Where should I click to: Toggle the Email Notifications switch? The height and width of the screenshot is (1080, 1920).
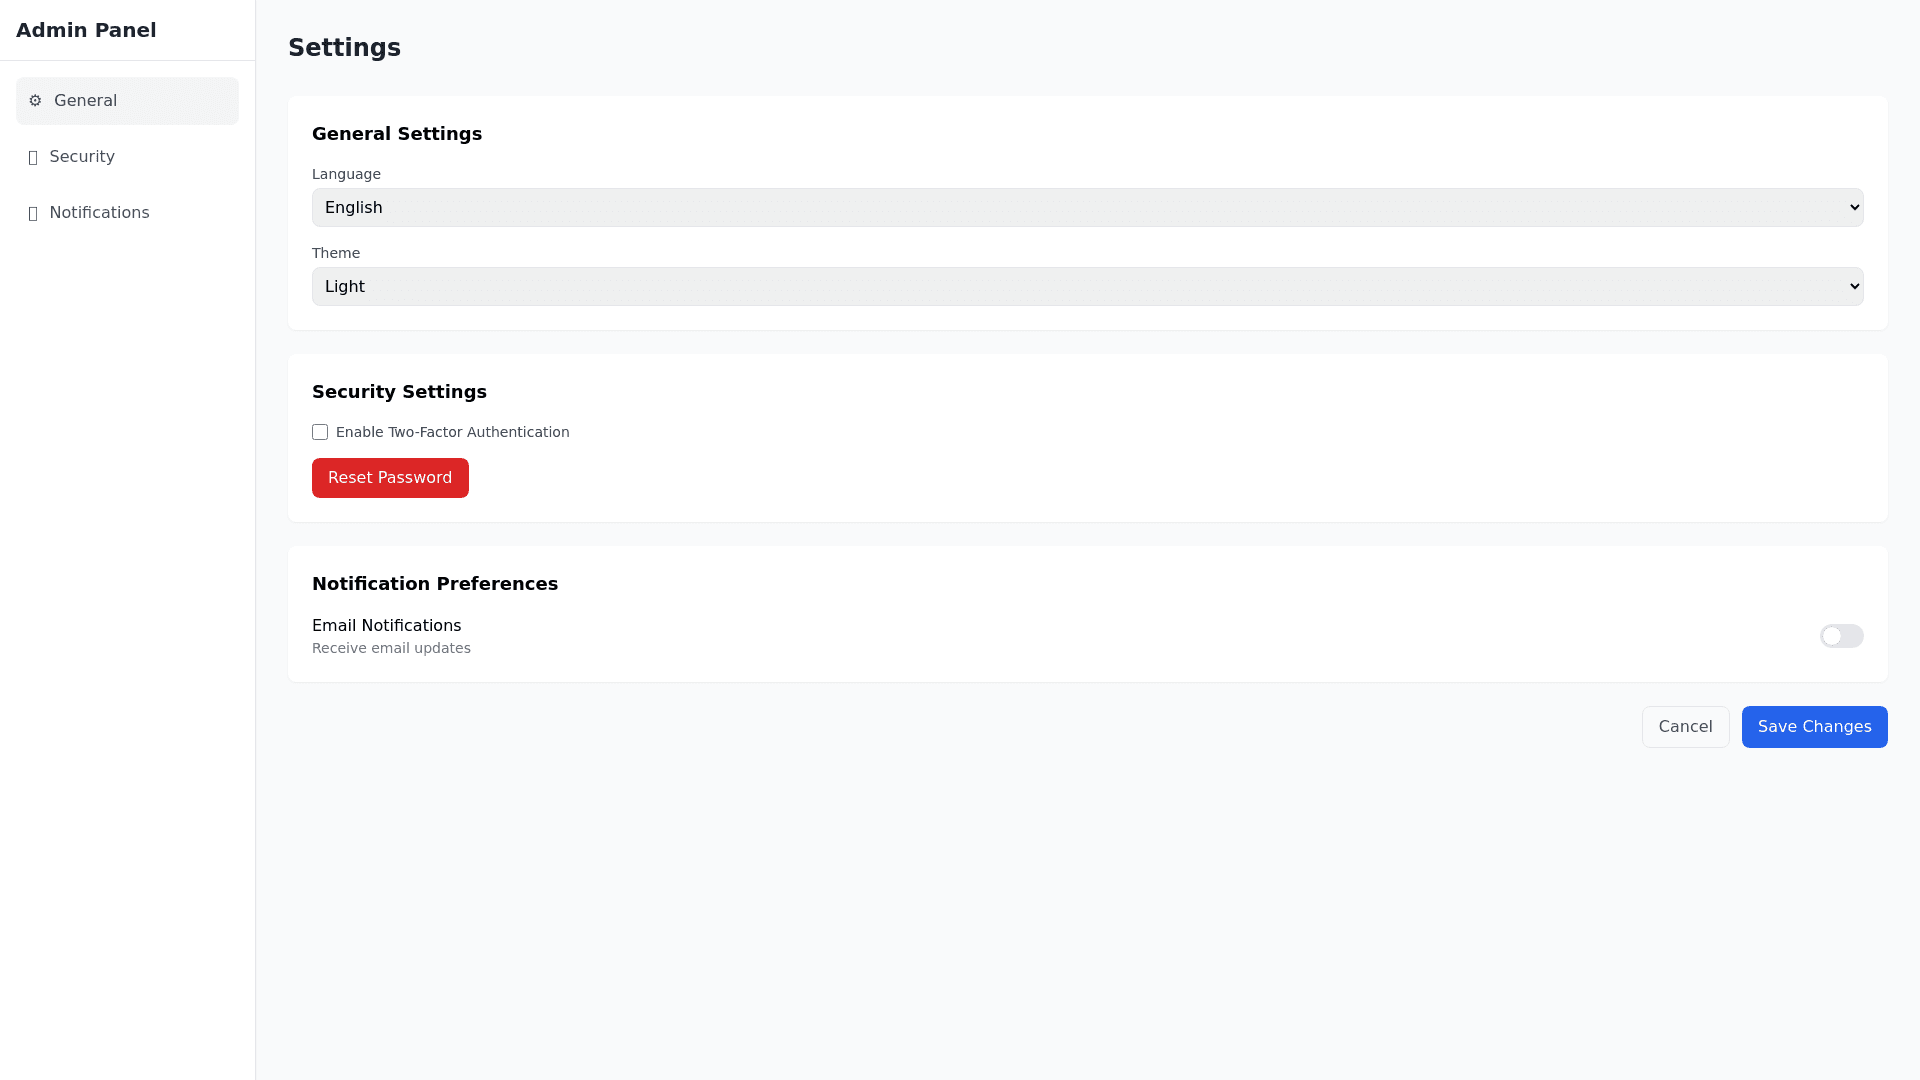pos(1841,636)
